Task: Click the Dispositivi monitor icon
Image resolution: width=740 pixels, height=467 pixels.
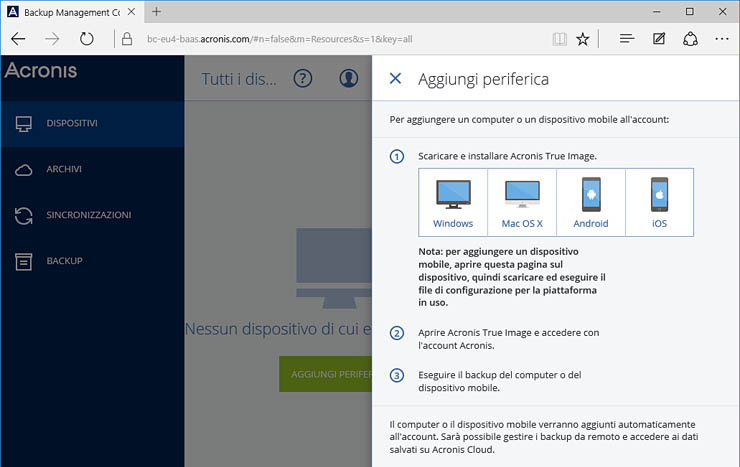Action: (24, 124)
